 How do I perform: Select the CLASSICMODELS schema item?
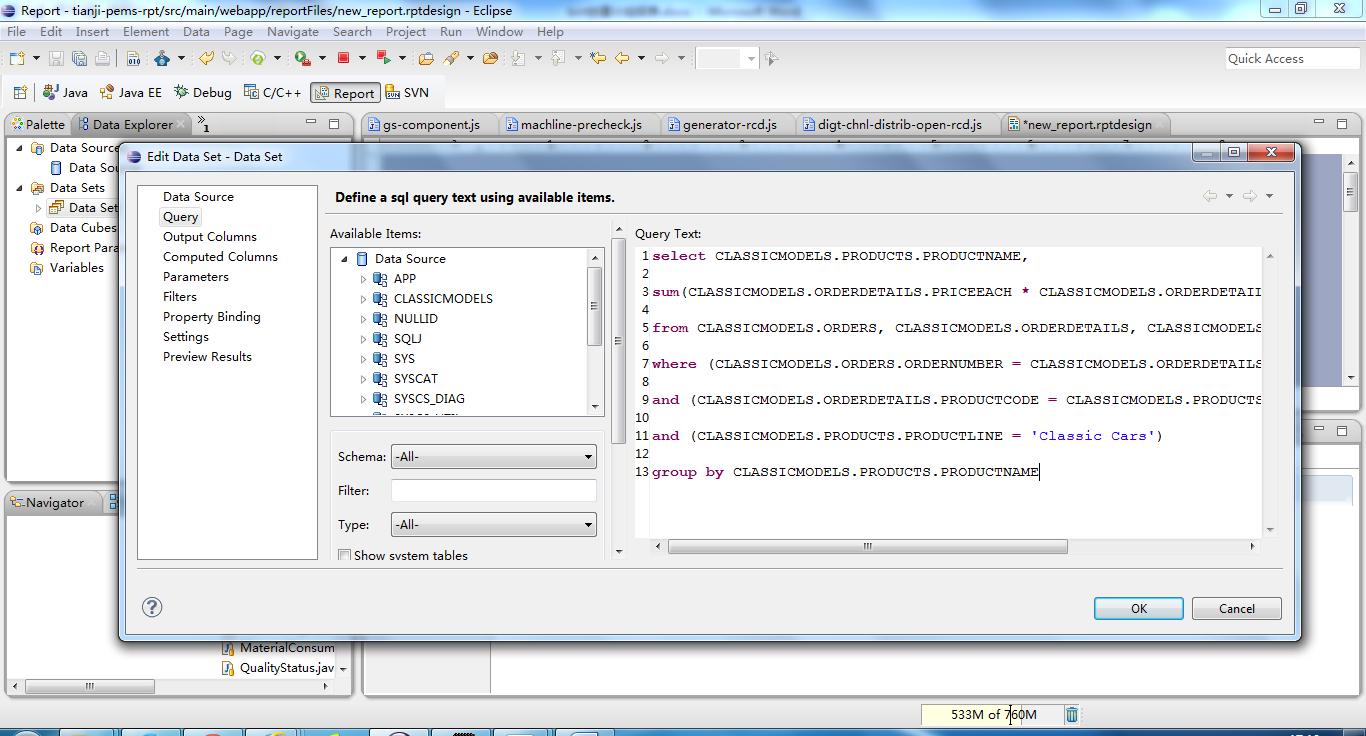pyautogui.click(x=443, y=298)
